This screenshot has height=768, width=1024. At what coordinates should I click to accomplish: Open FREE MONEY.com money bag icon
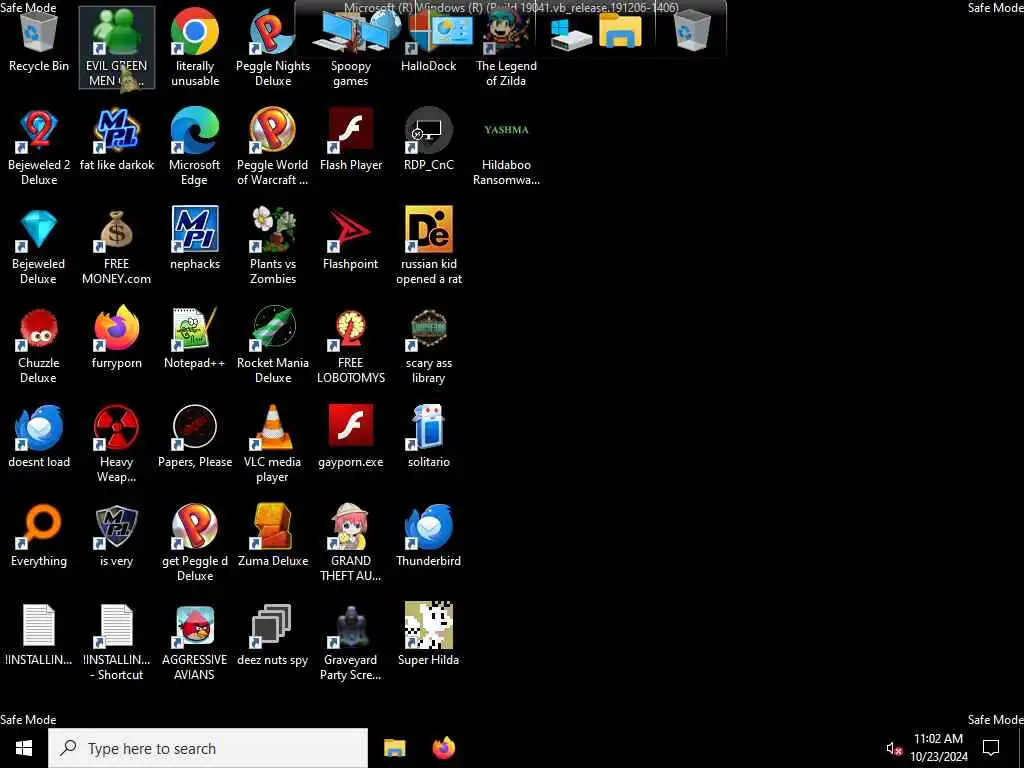pos(117,246)
